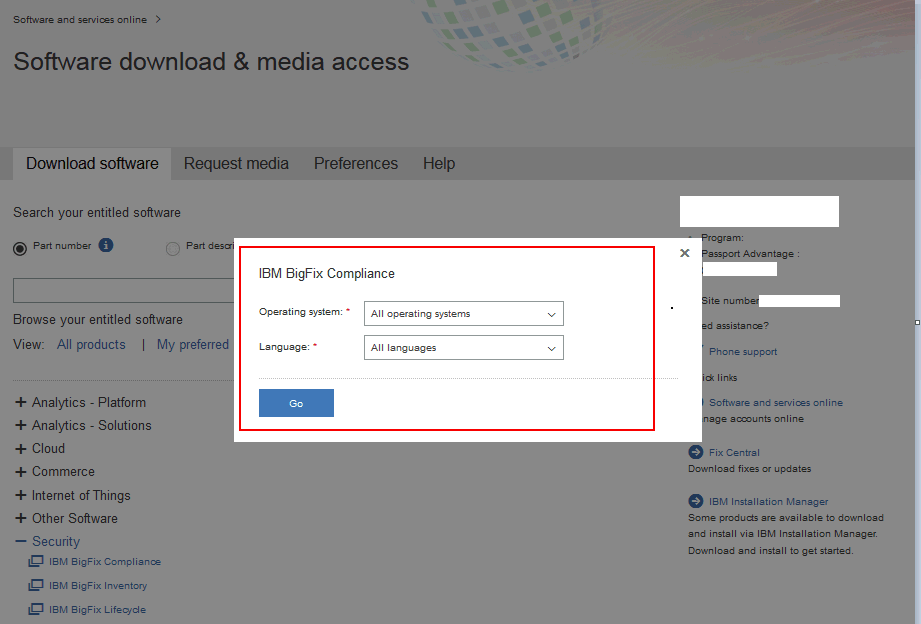Switch to the Download software tab
This screenshot has height=624, width=921.
pos(92,163)
